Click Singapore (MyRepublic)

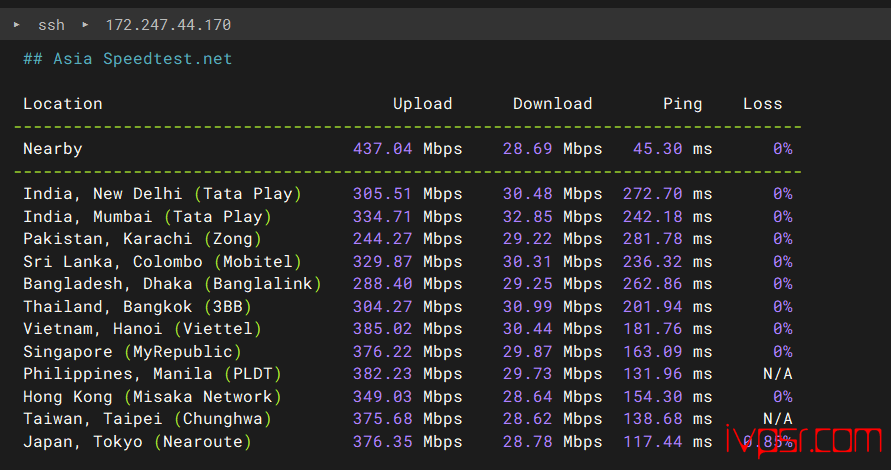coord(132,351)
